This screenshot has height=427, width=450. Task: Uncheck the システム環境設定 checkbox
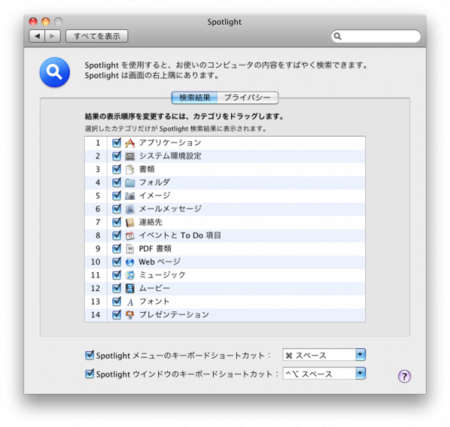point(116,156)
